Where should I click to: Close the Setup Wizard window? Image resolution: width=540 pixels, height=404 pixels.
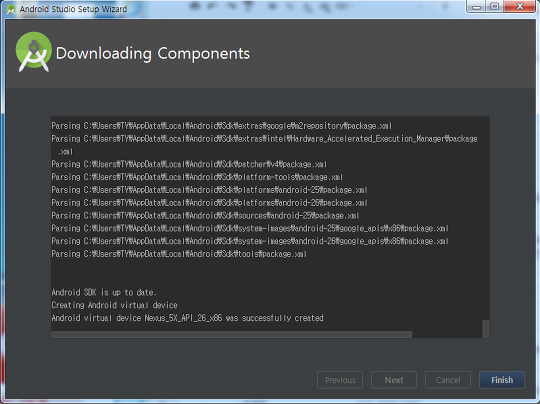pos(520,6)
